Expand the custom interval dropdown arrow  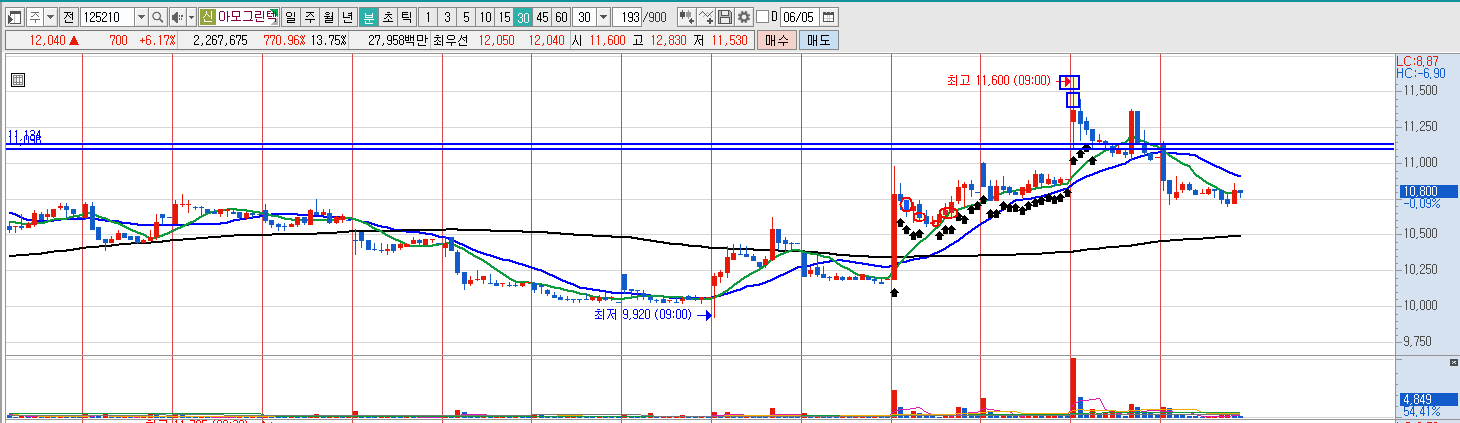click(603, 17)
